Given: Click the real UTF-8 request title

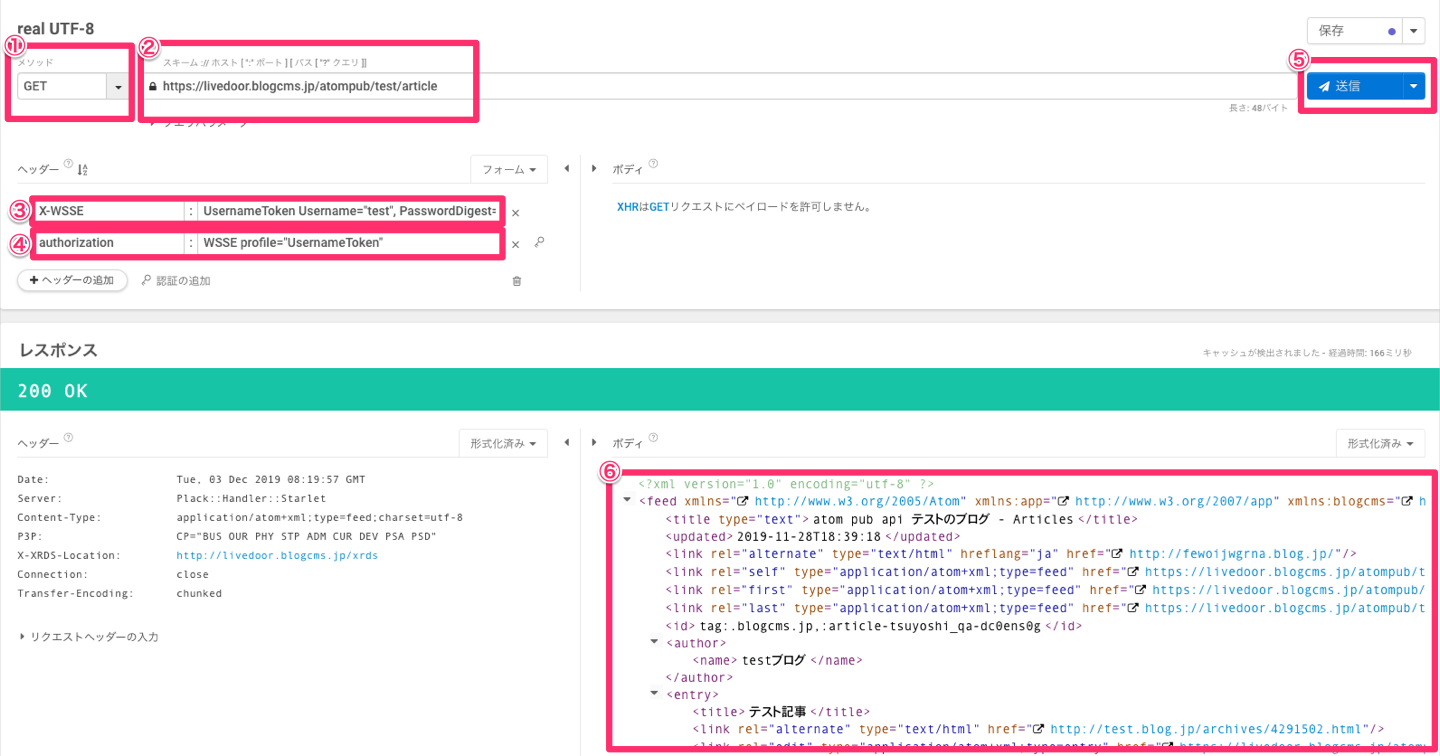Looking at the screenshot, I should point(56,28).
